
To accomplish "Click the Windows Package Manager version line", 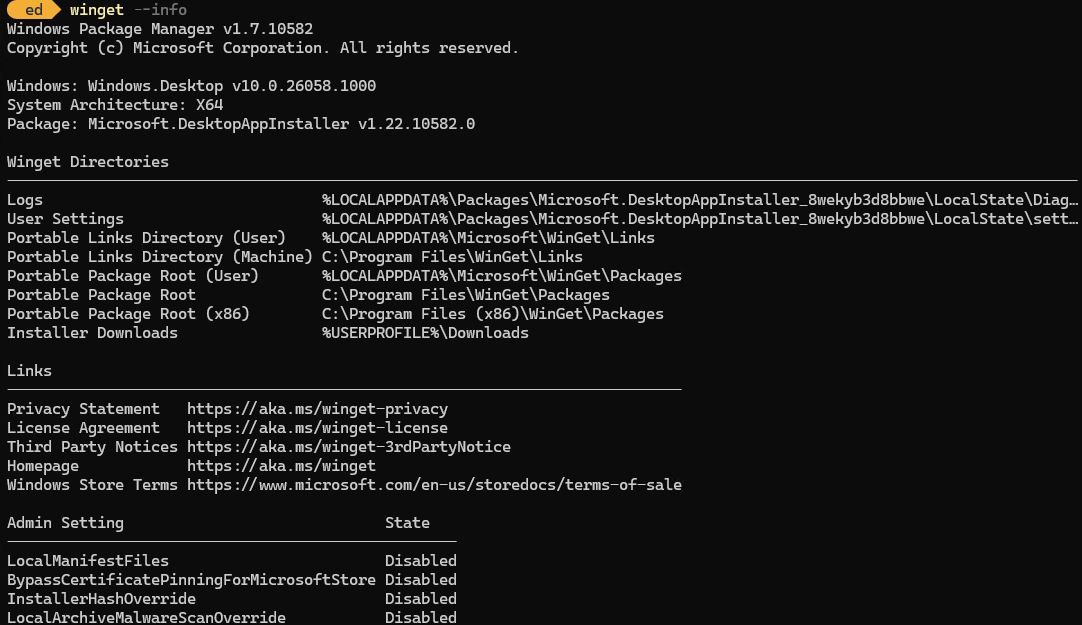I will tap(160, 29).
